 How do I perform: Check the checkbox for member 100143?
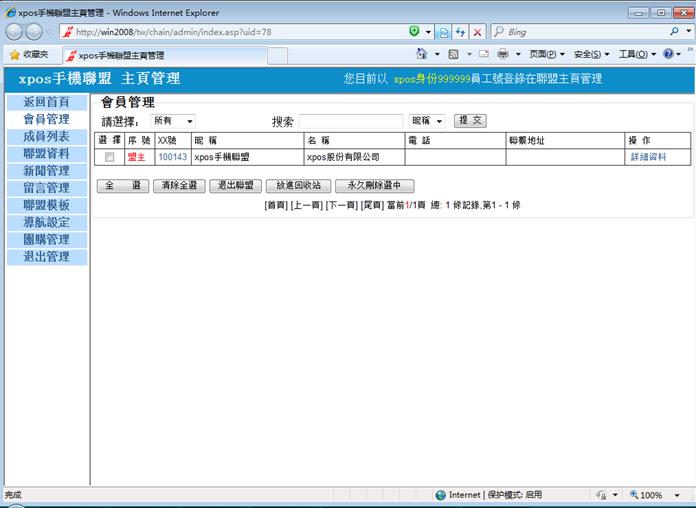[x=109, y=157]
